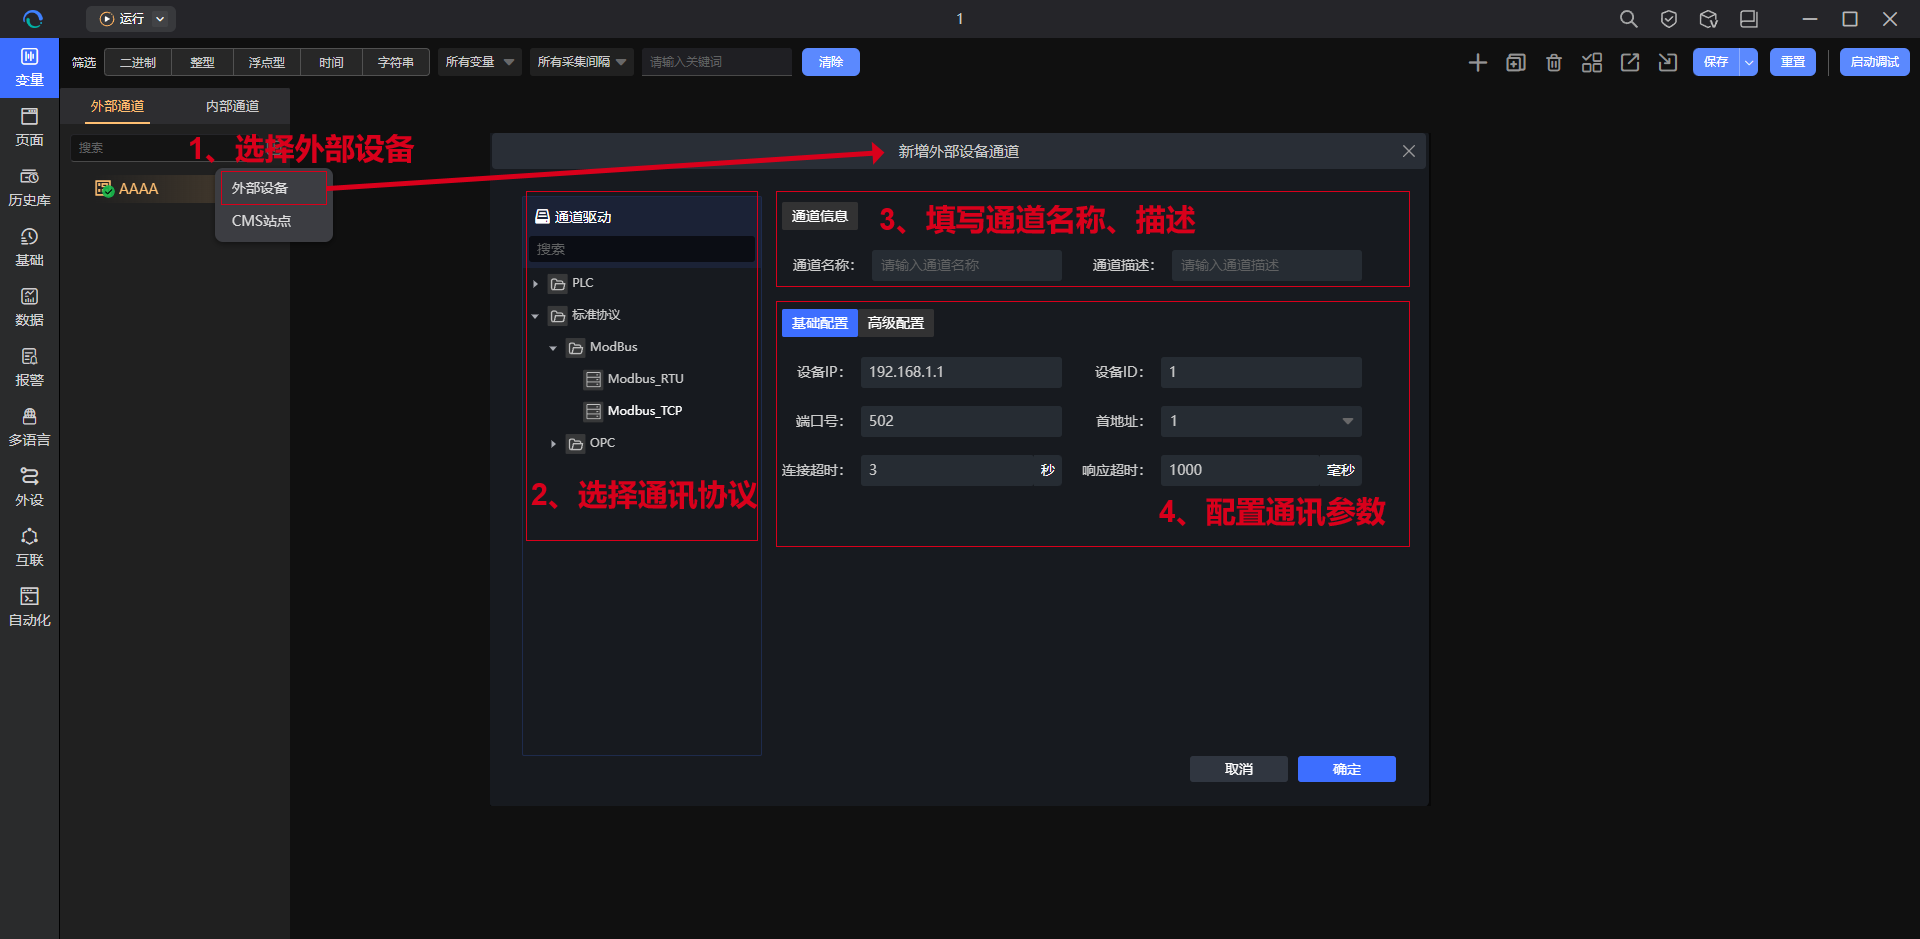This screenshot has height=939, width=1920.
Task: Click the 启动调试 button
Action: tap(1874, 62)
